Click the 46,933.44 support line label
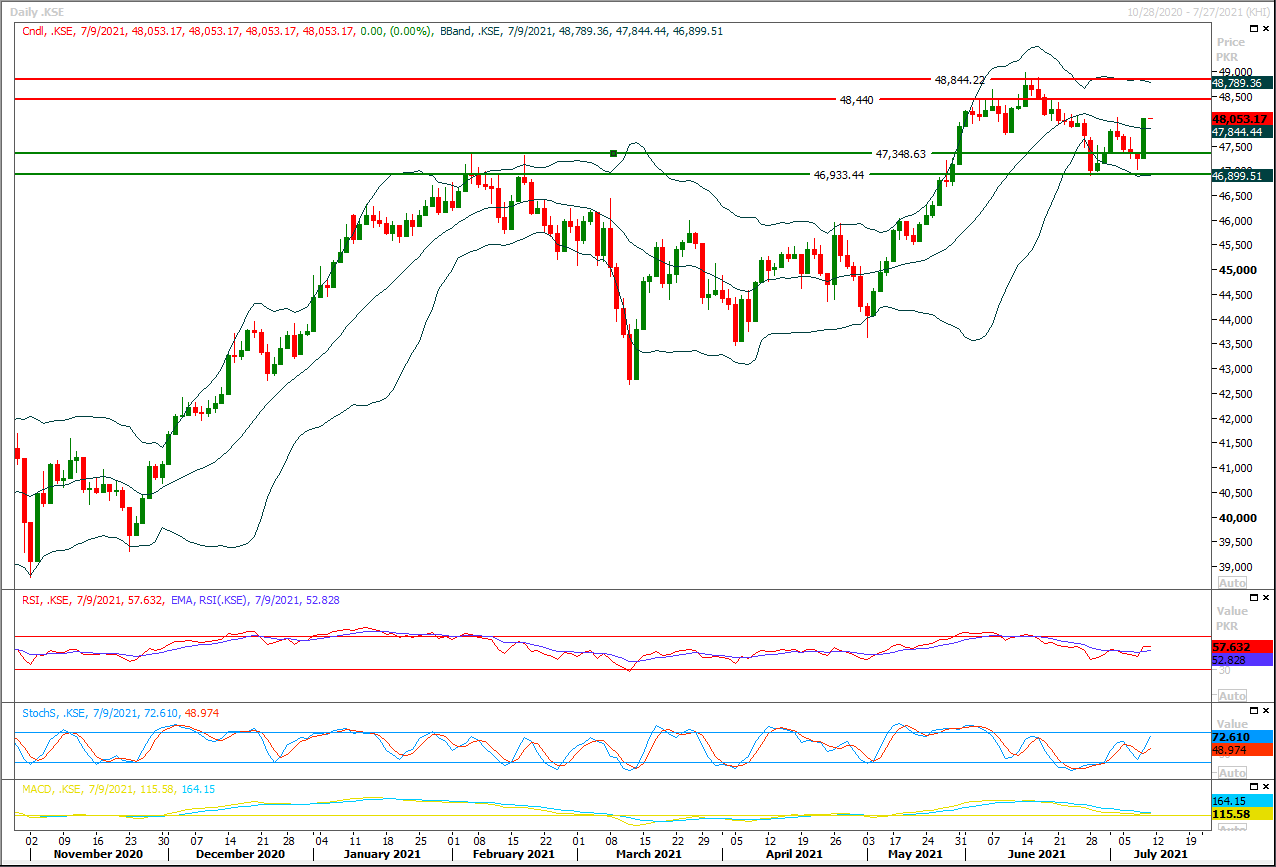The width and height of the screenshot is (1276, 867). pyautogui.click(x=839, y=174)
